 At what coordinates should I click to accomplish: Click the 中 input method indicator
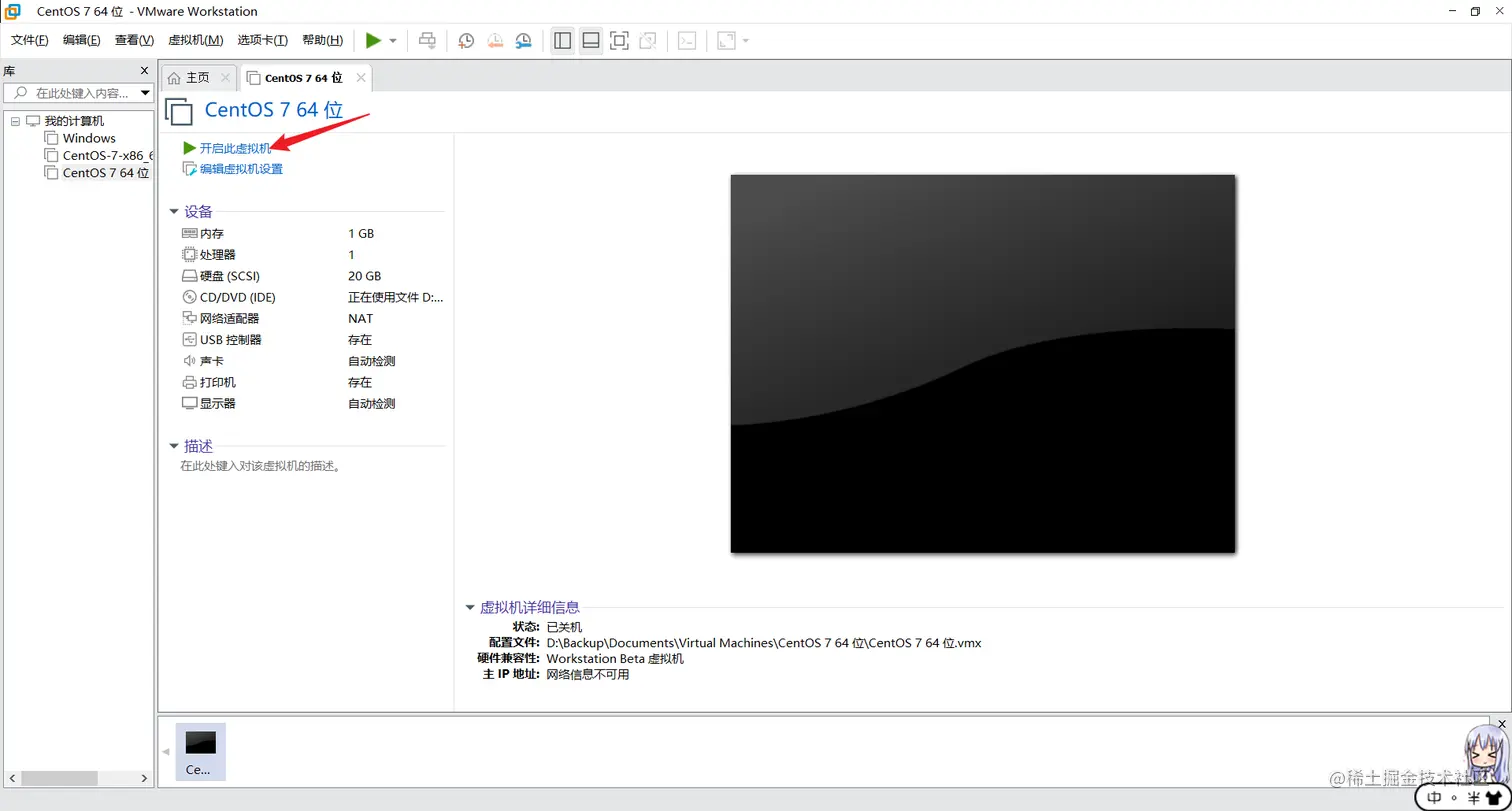(x=1435, y=797)
